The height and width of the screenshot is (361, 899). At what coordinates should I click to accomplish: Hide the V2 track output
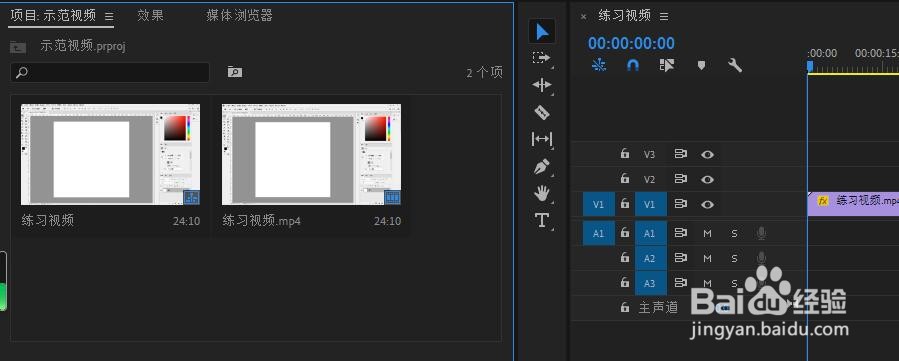[708, 179]
